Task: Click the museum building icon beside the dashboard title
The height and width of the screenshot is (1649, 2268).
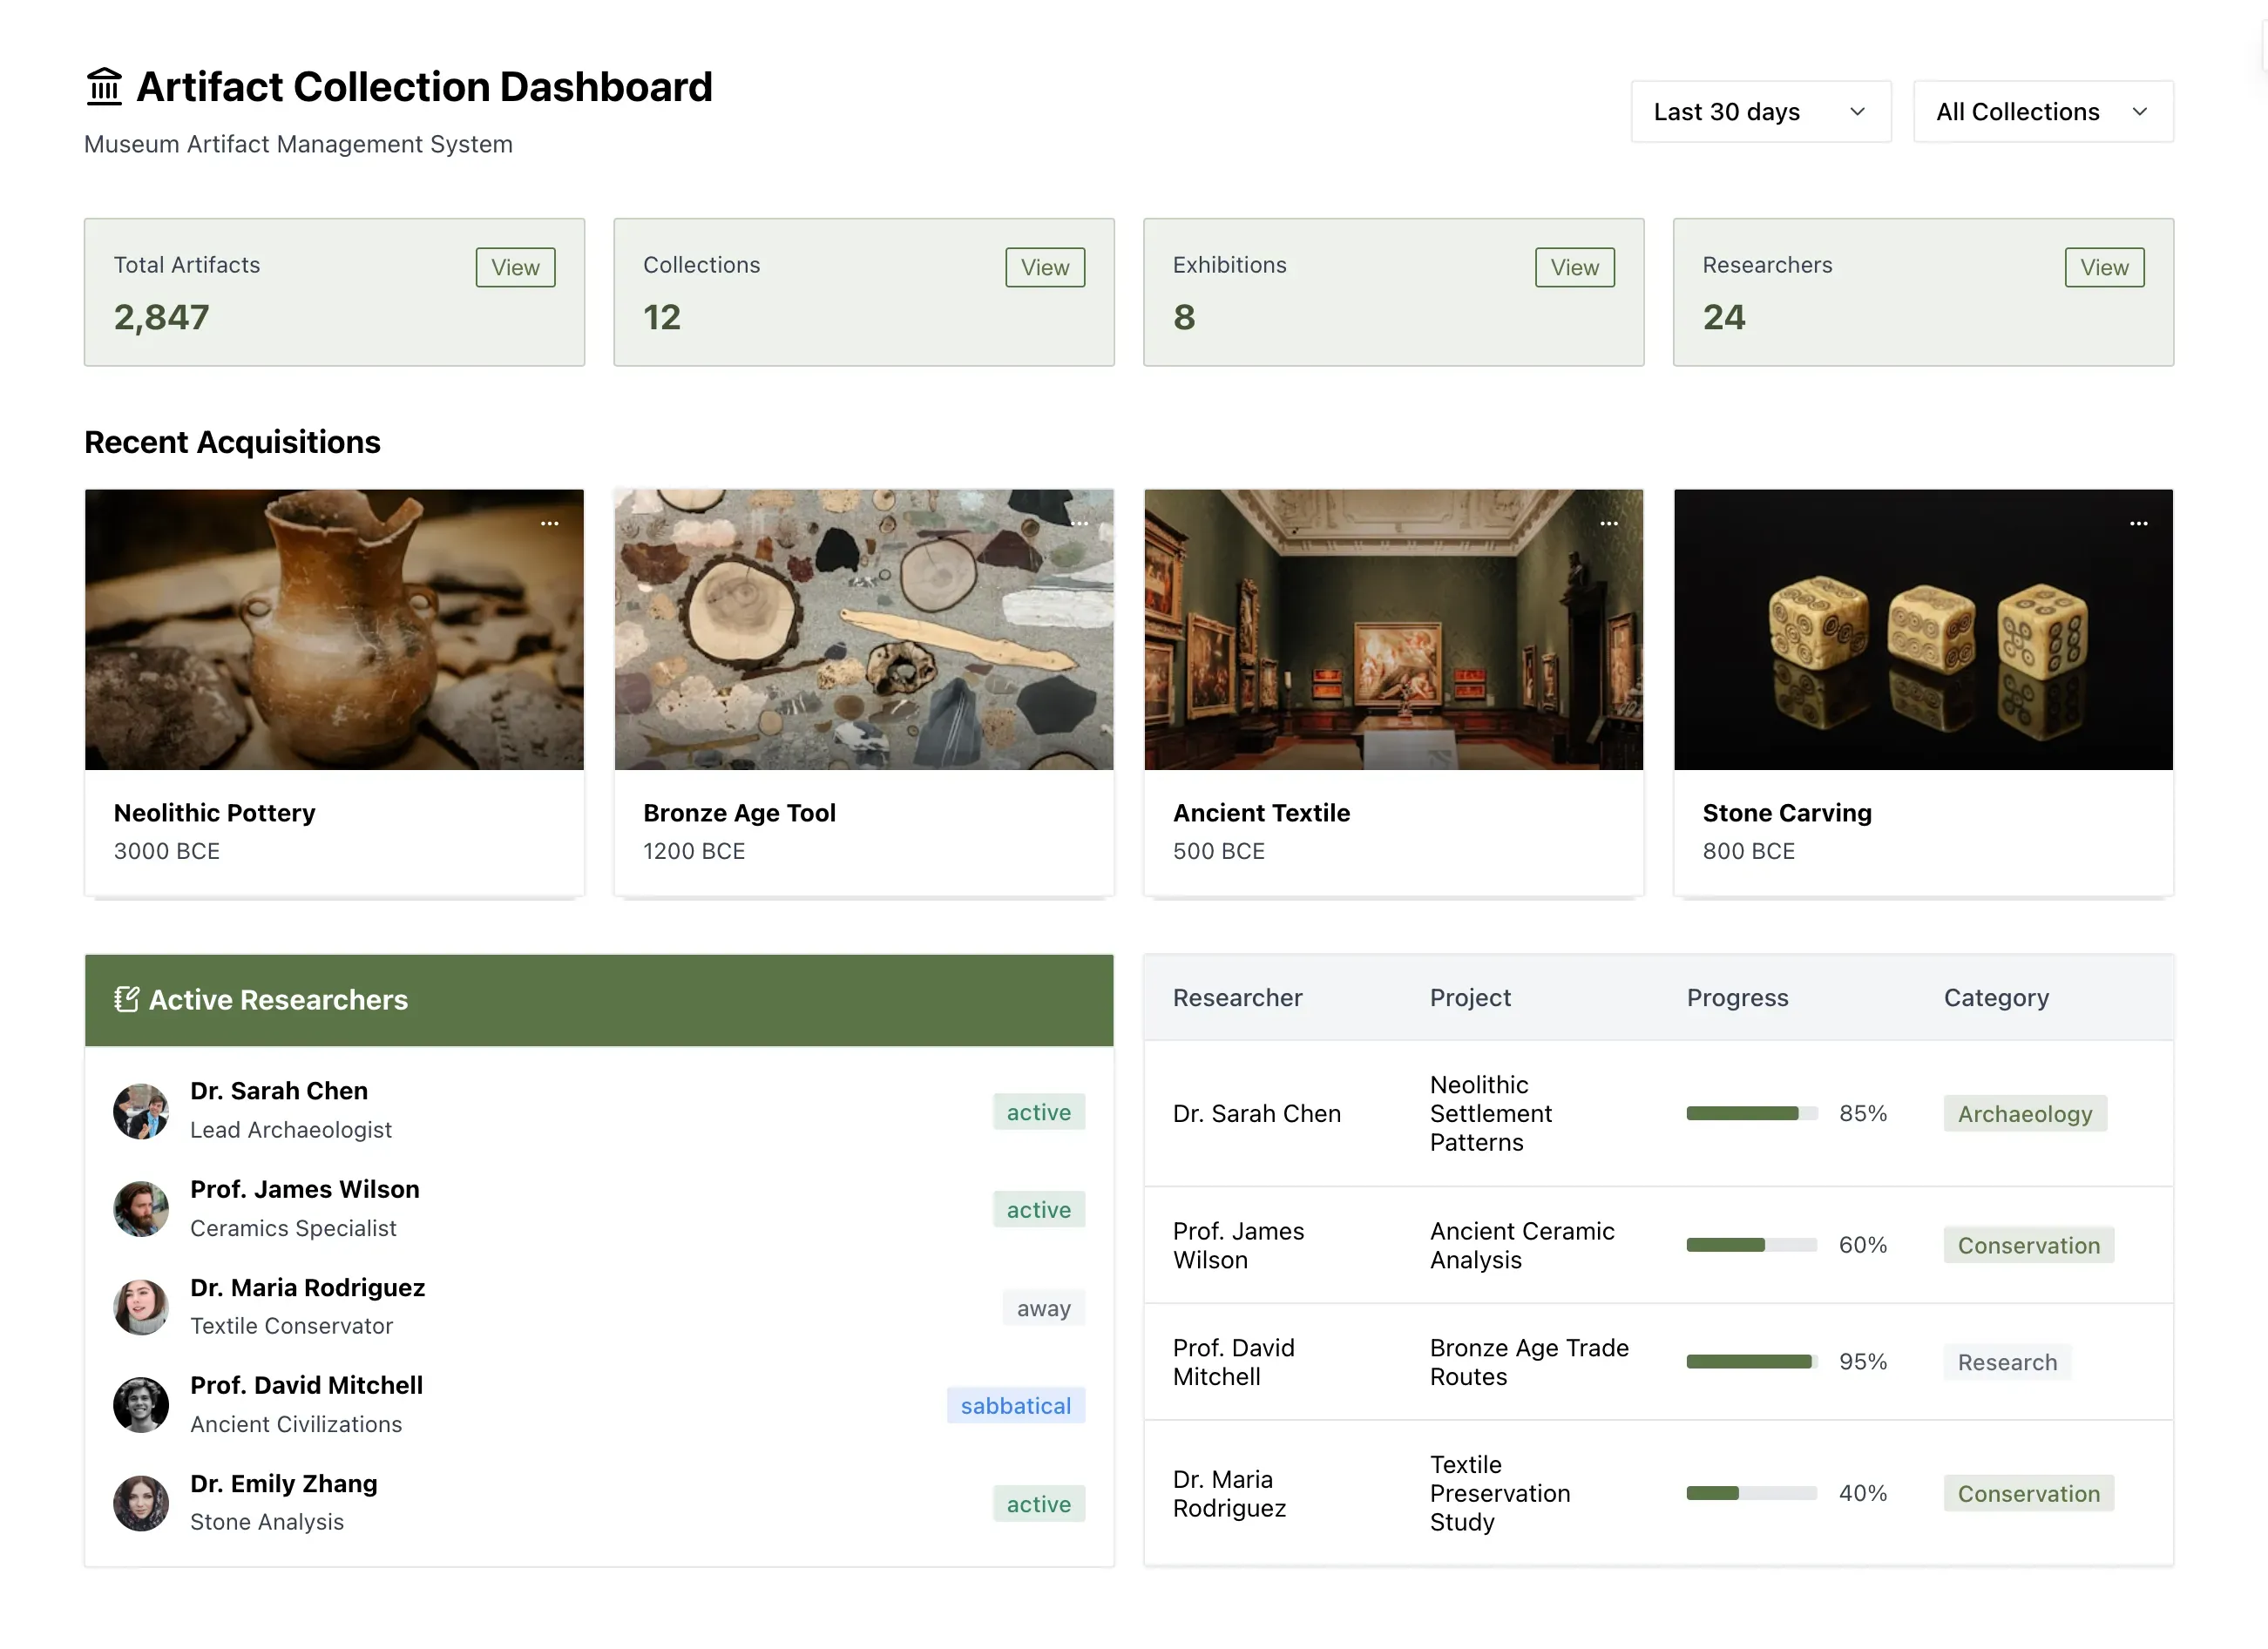Action: [x=104, y=87]
